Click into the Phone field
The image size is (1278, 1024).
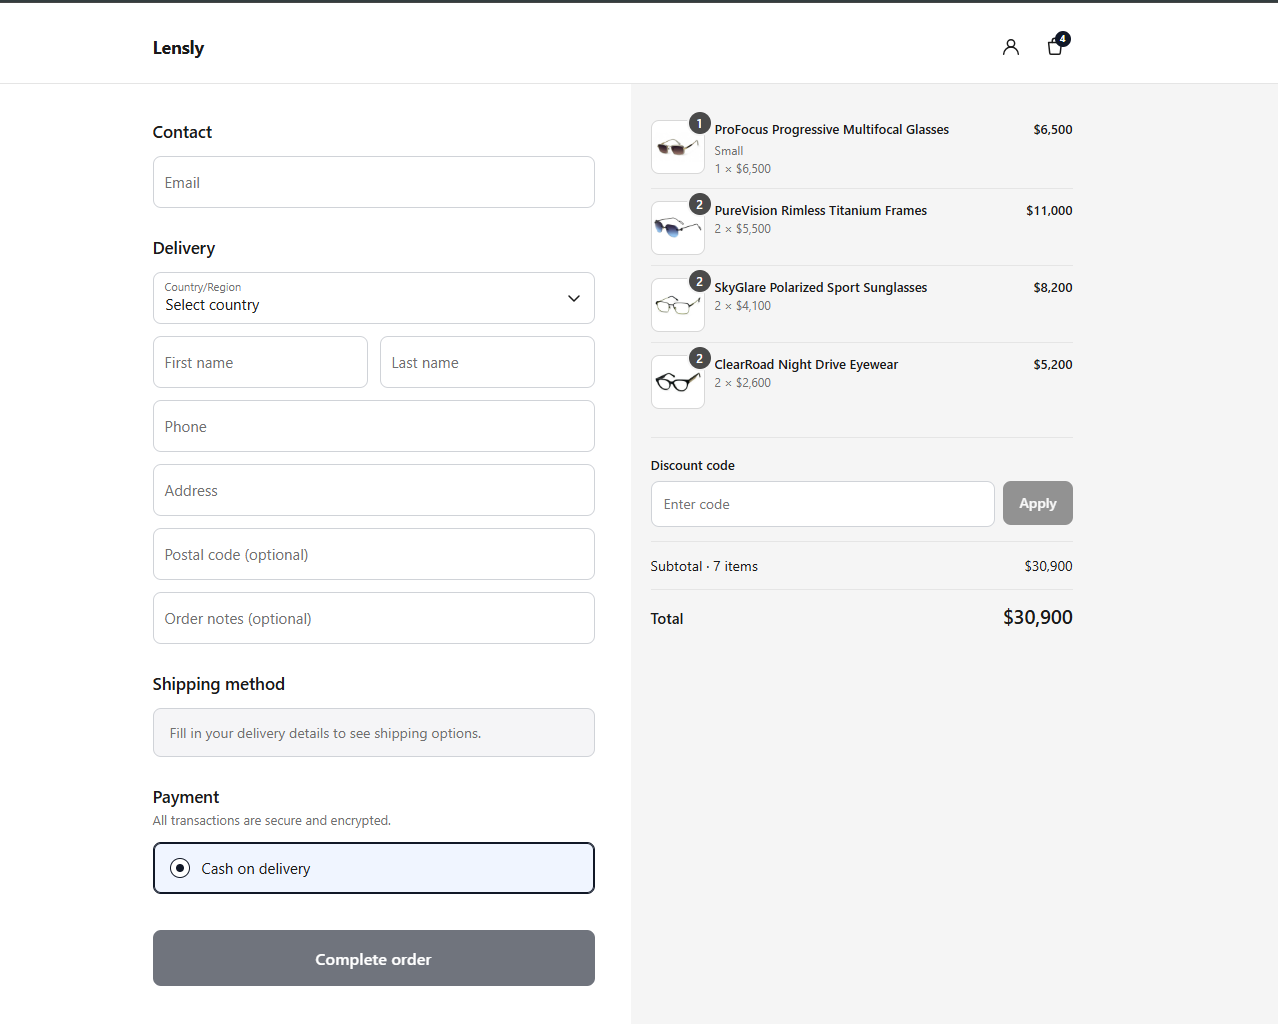374,426
